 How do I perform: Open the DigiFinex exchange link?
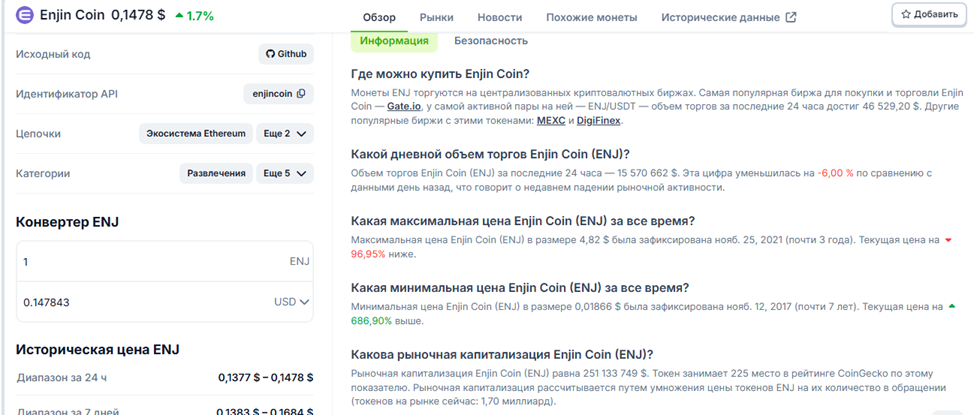[598, 121]
